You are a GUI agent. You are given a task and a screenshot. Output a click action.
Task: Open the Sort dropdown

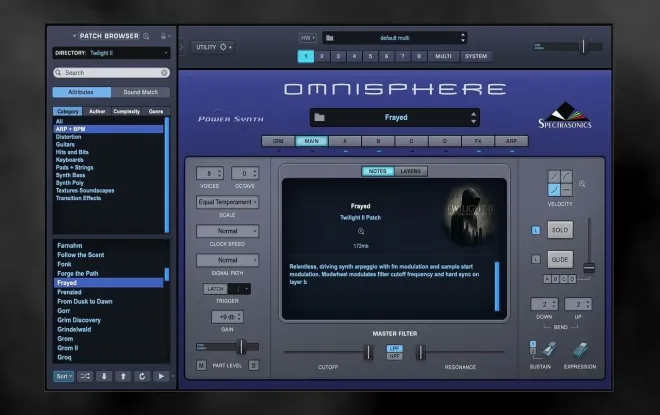coord(64,376)
